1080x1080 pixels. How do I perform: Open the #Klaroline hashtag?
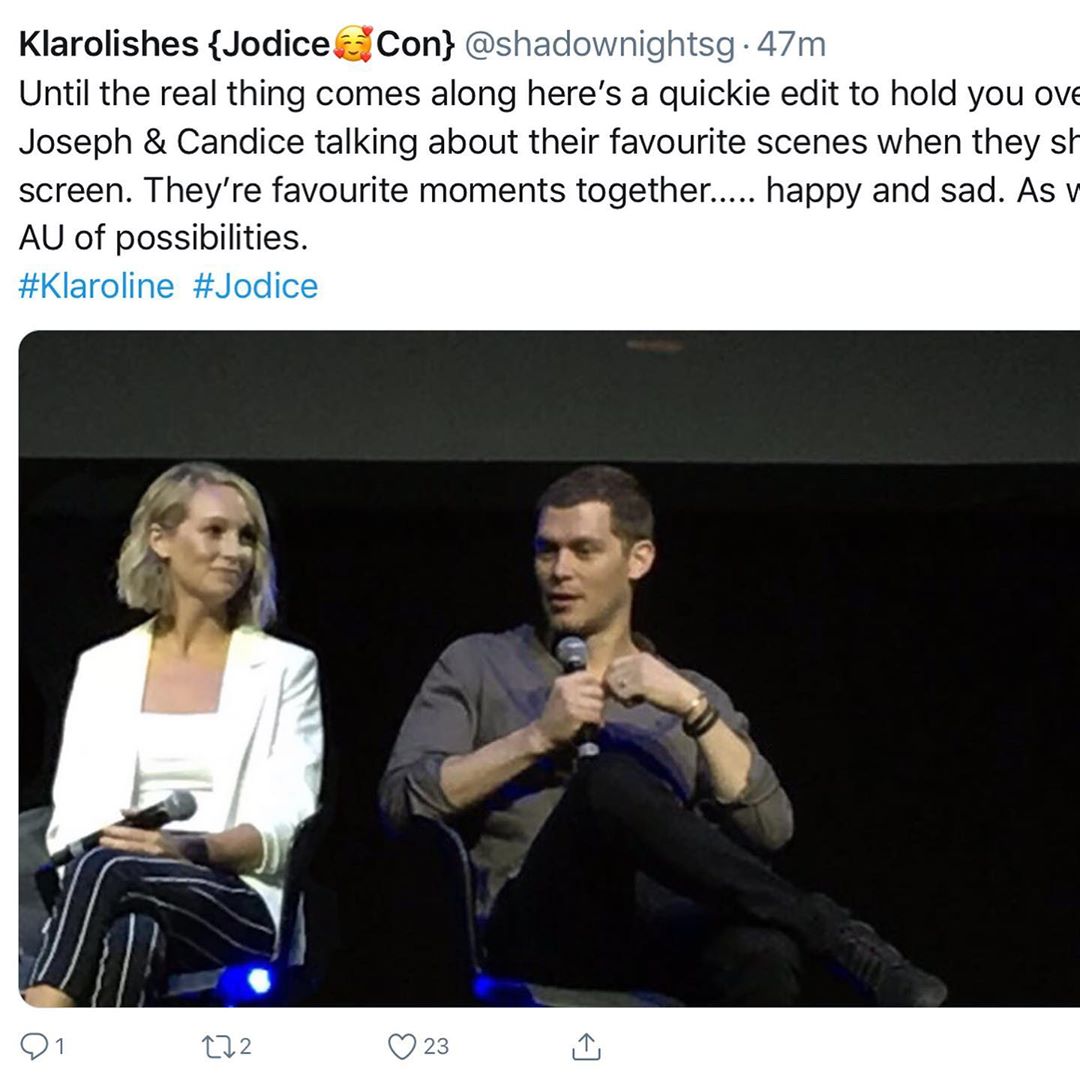click(x=96, y=286)
